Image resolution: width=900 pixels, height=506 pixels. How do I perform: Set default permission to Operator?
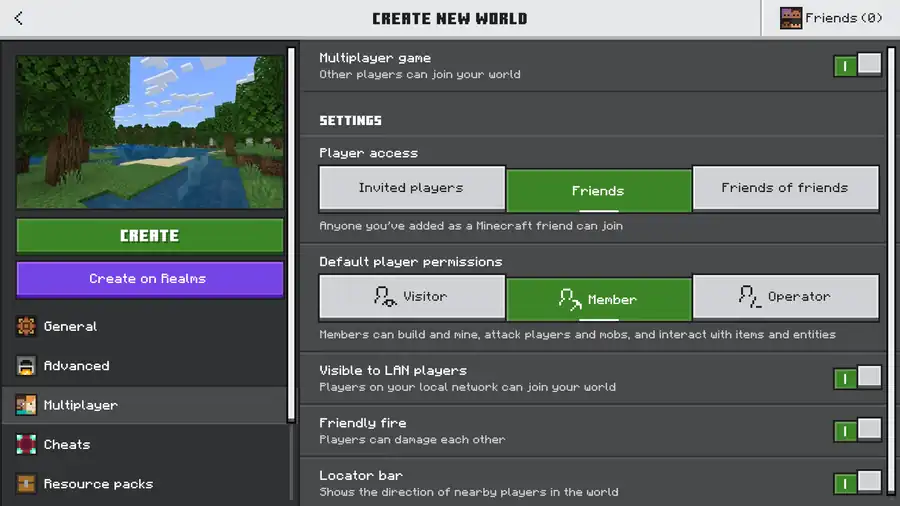pos(785,297)
